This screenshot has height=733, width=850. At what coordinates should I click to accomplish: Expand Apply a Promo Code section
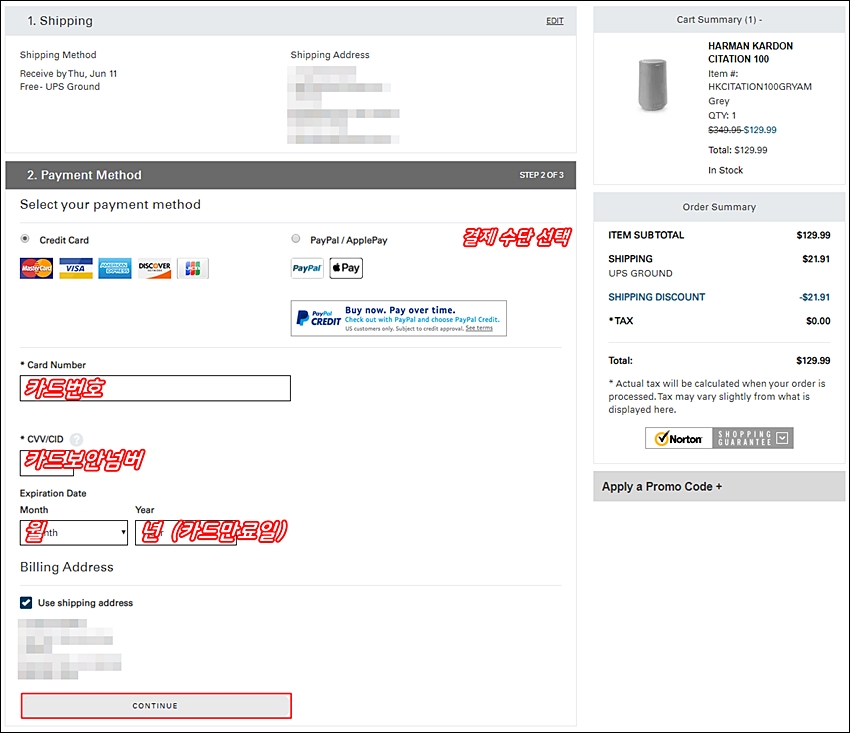719,486
